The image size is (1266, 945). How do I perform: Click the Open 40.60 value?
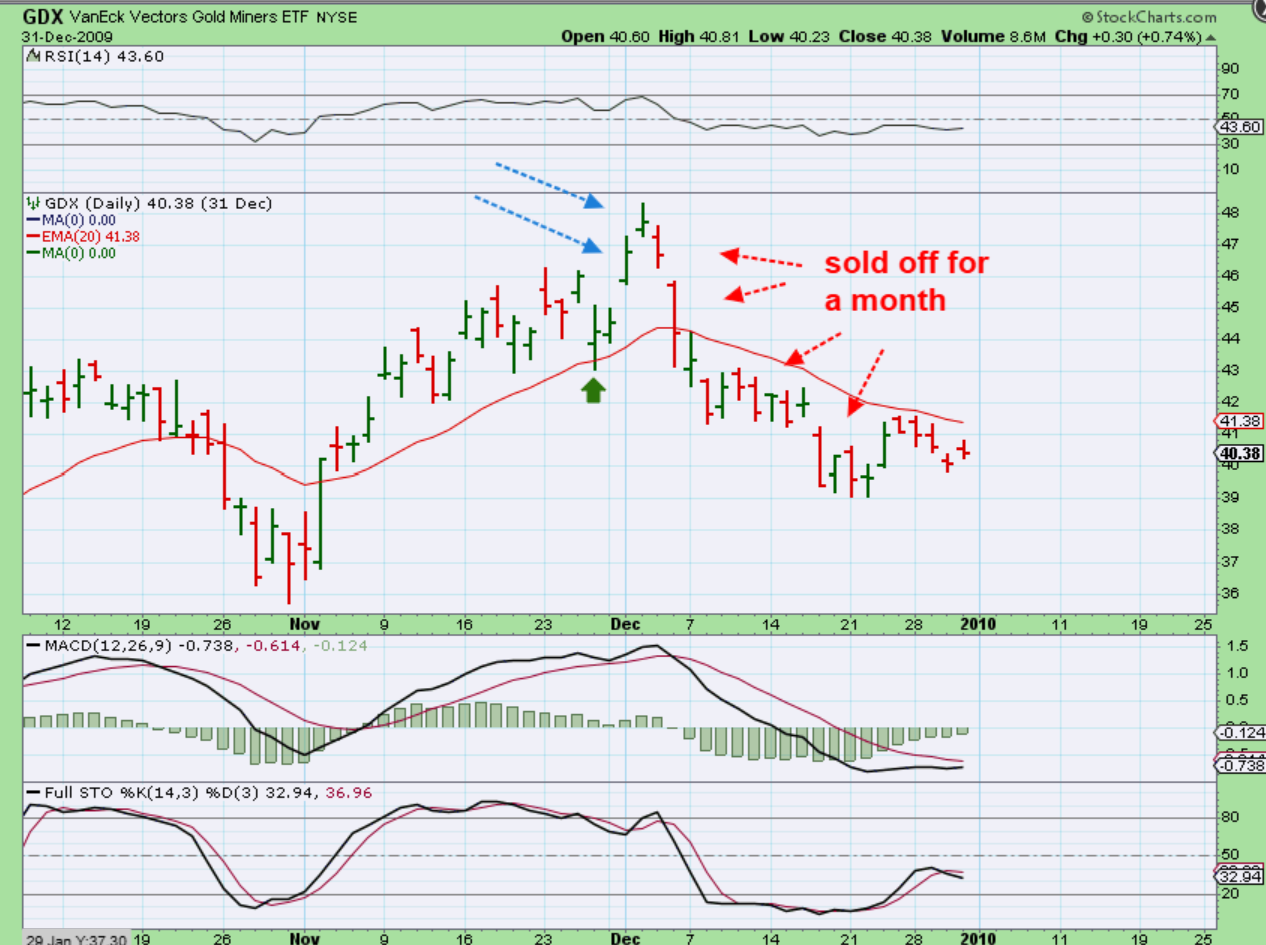click(604, 36)
